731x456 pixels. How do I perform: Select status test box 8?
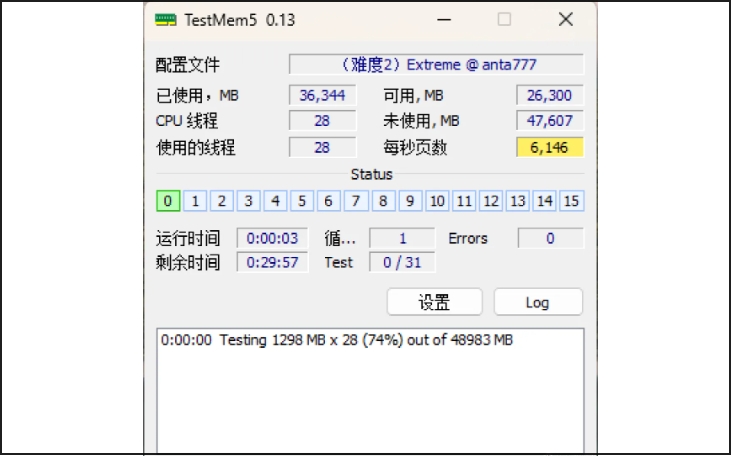[x=383, y=201]
